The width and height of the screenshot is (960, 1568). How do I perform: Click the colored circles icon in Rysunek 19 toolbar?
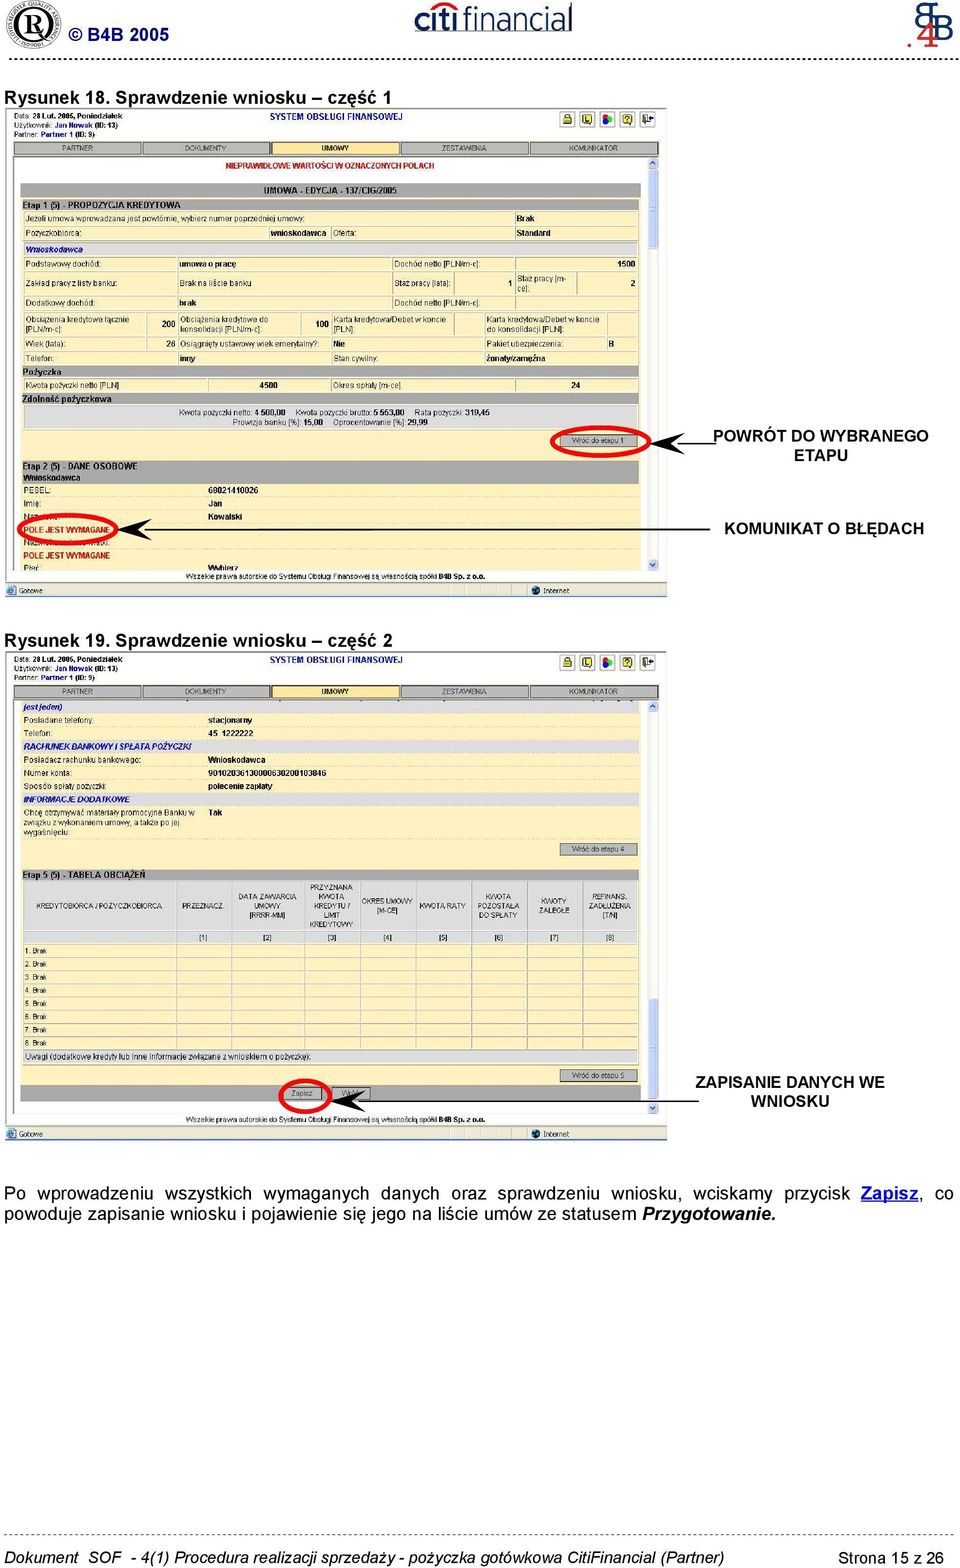click(x=607, y=662)
